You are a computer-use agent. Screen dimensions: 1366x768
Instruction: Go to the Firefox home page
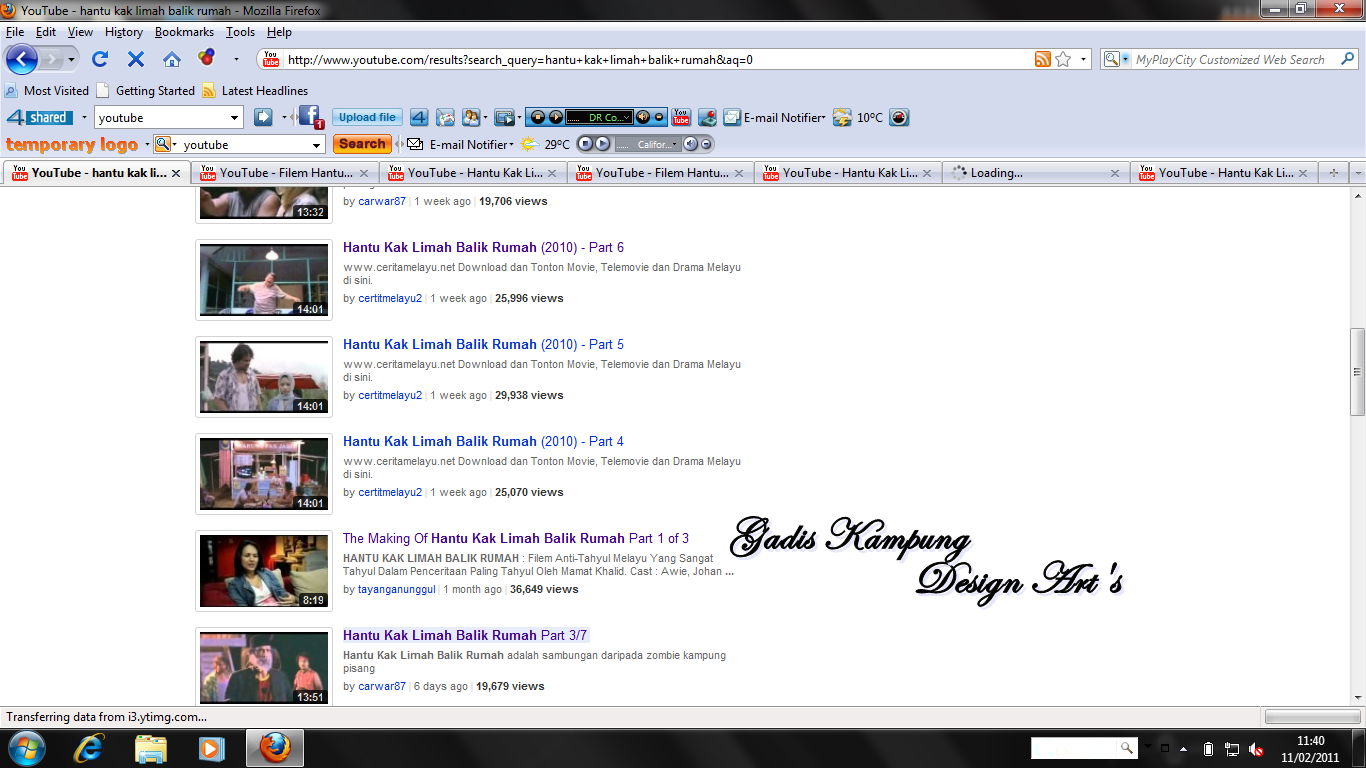point(172,59)
